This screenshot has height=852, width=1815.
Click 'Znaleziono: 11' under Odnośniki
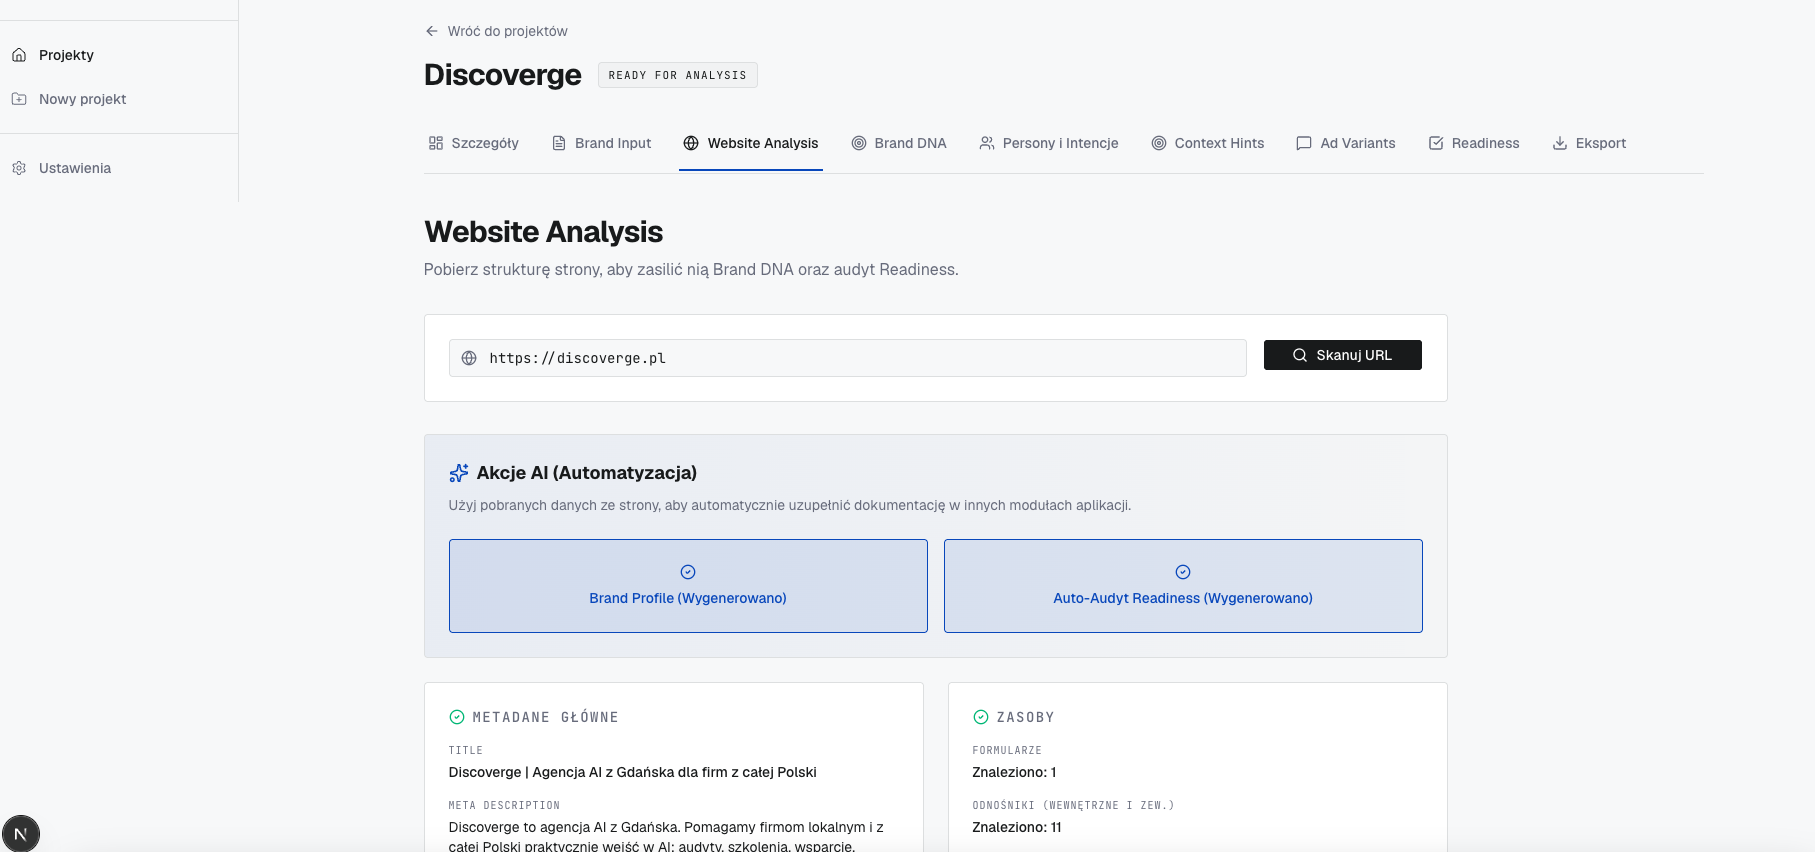pos(1017,827)
